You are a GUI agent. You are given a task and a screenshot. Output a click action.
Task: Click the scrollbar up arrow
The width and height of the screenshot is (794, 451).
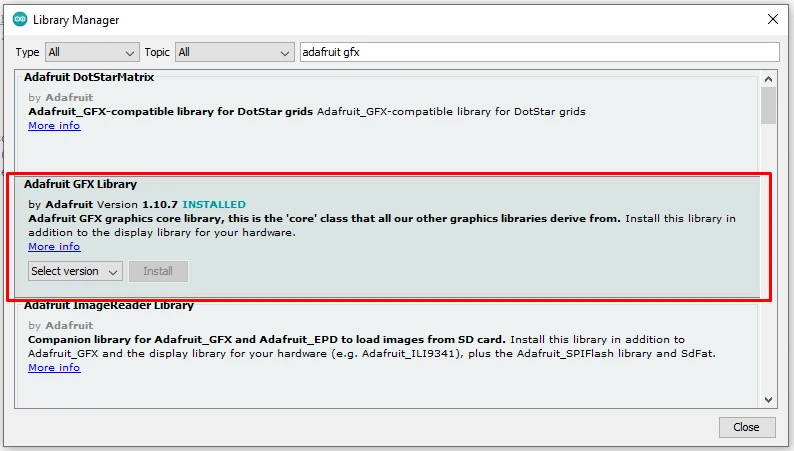[768, 79]
